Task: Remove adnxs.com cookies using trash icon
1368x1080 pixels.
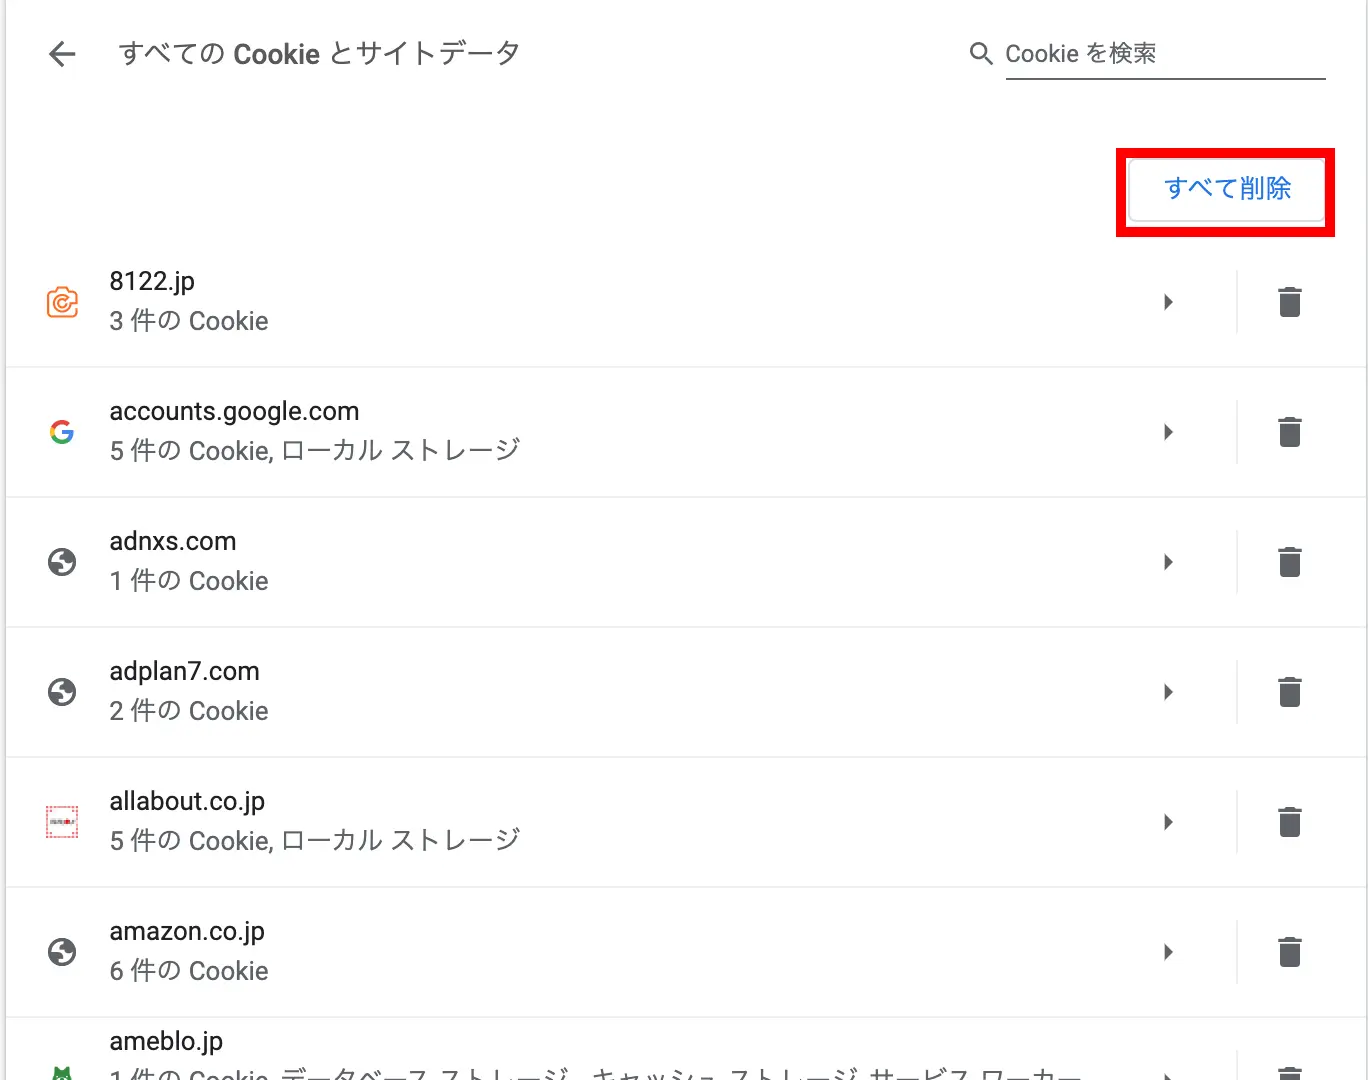Action: pos(1290,562)
